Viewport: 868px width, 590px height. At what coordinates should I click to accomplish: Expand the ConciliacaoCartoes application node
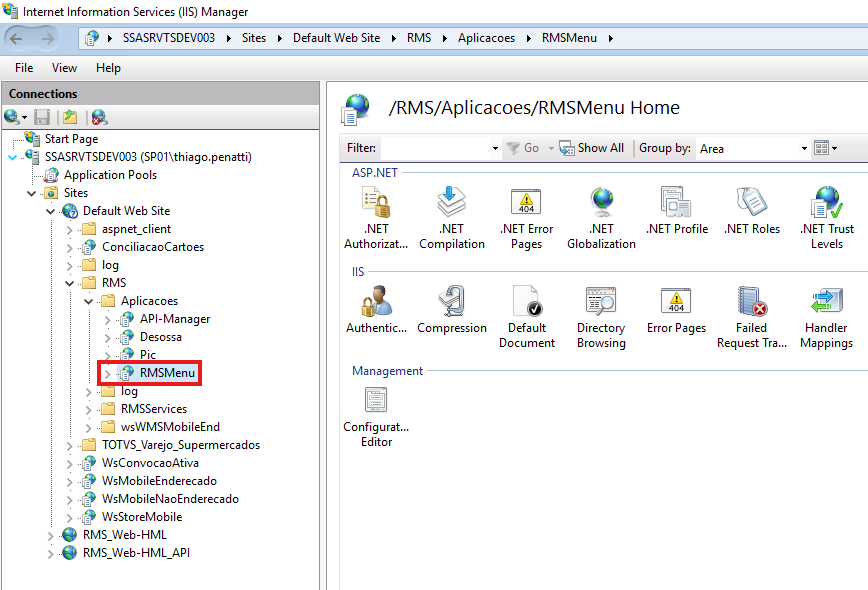(x=69, y=248)
